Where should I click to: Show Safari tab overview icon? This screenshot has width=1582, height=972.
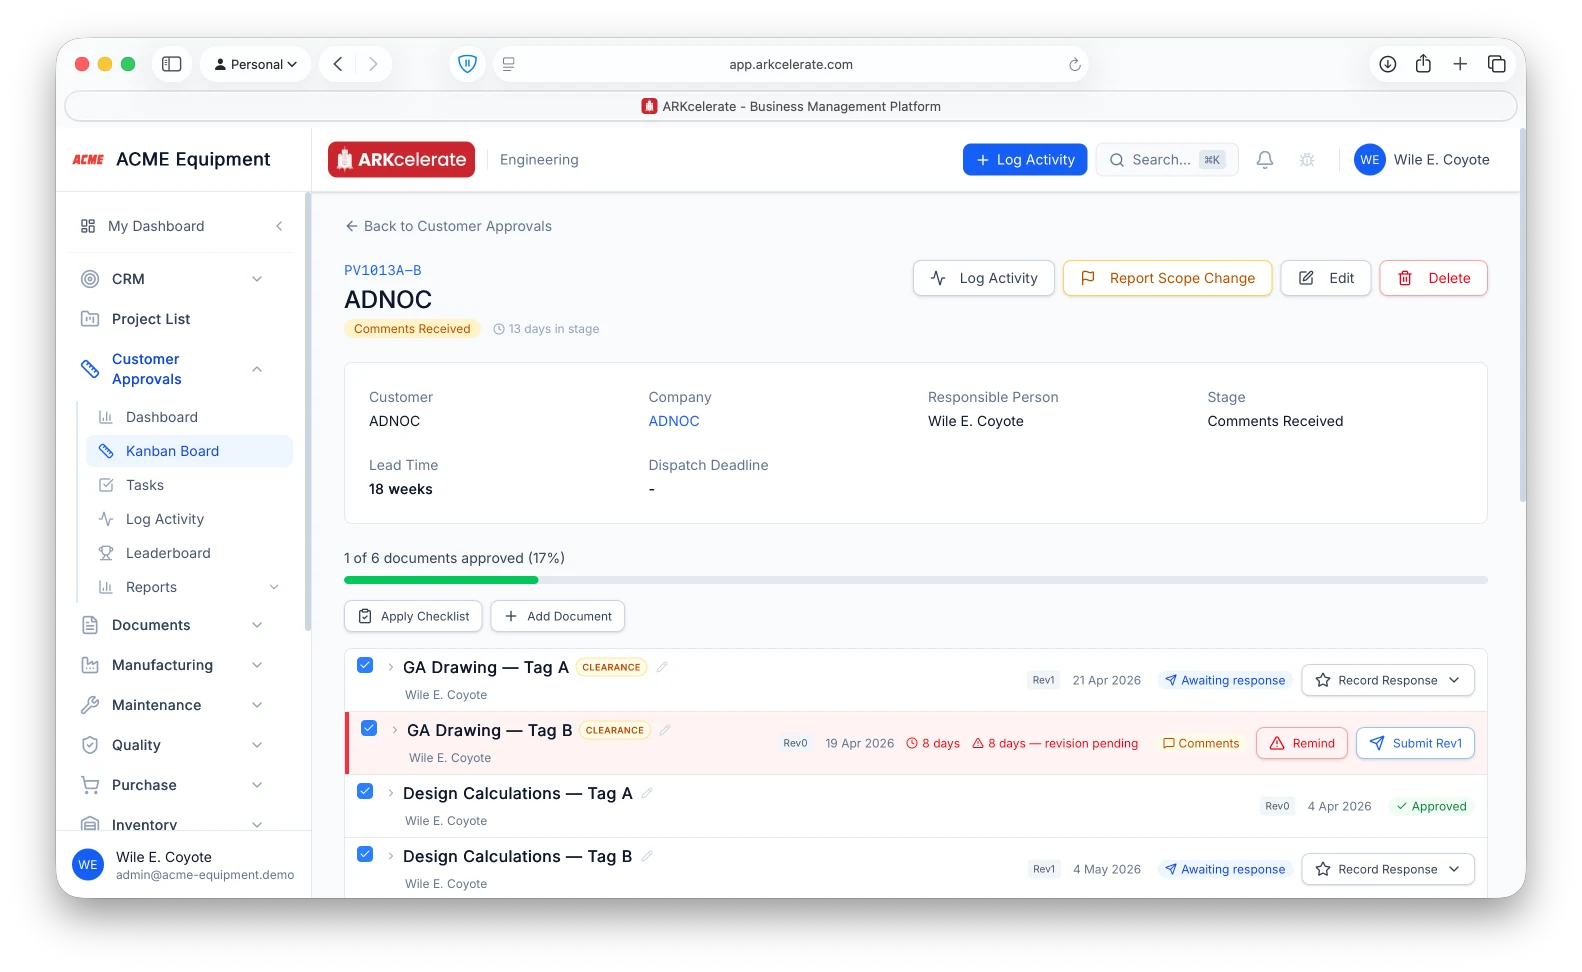[1497, 64]
